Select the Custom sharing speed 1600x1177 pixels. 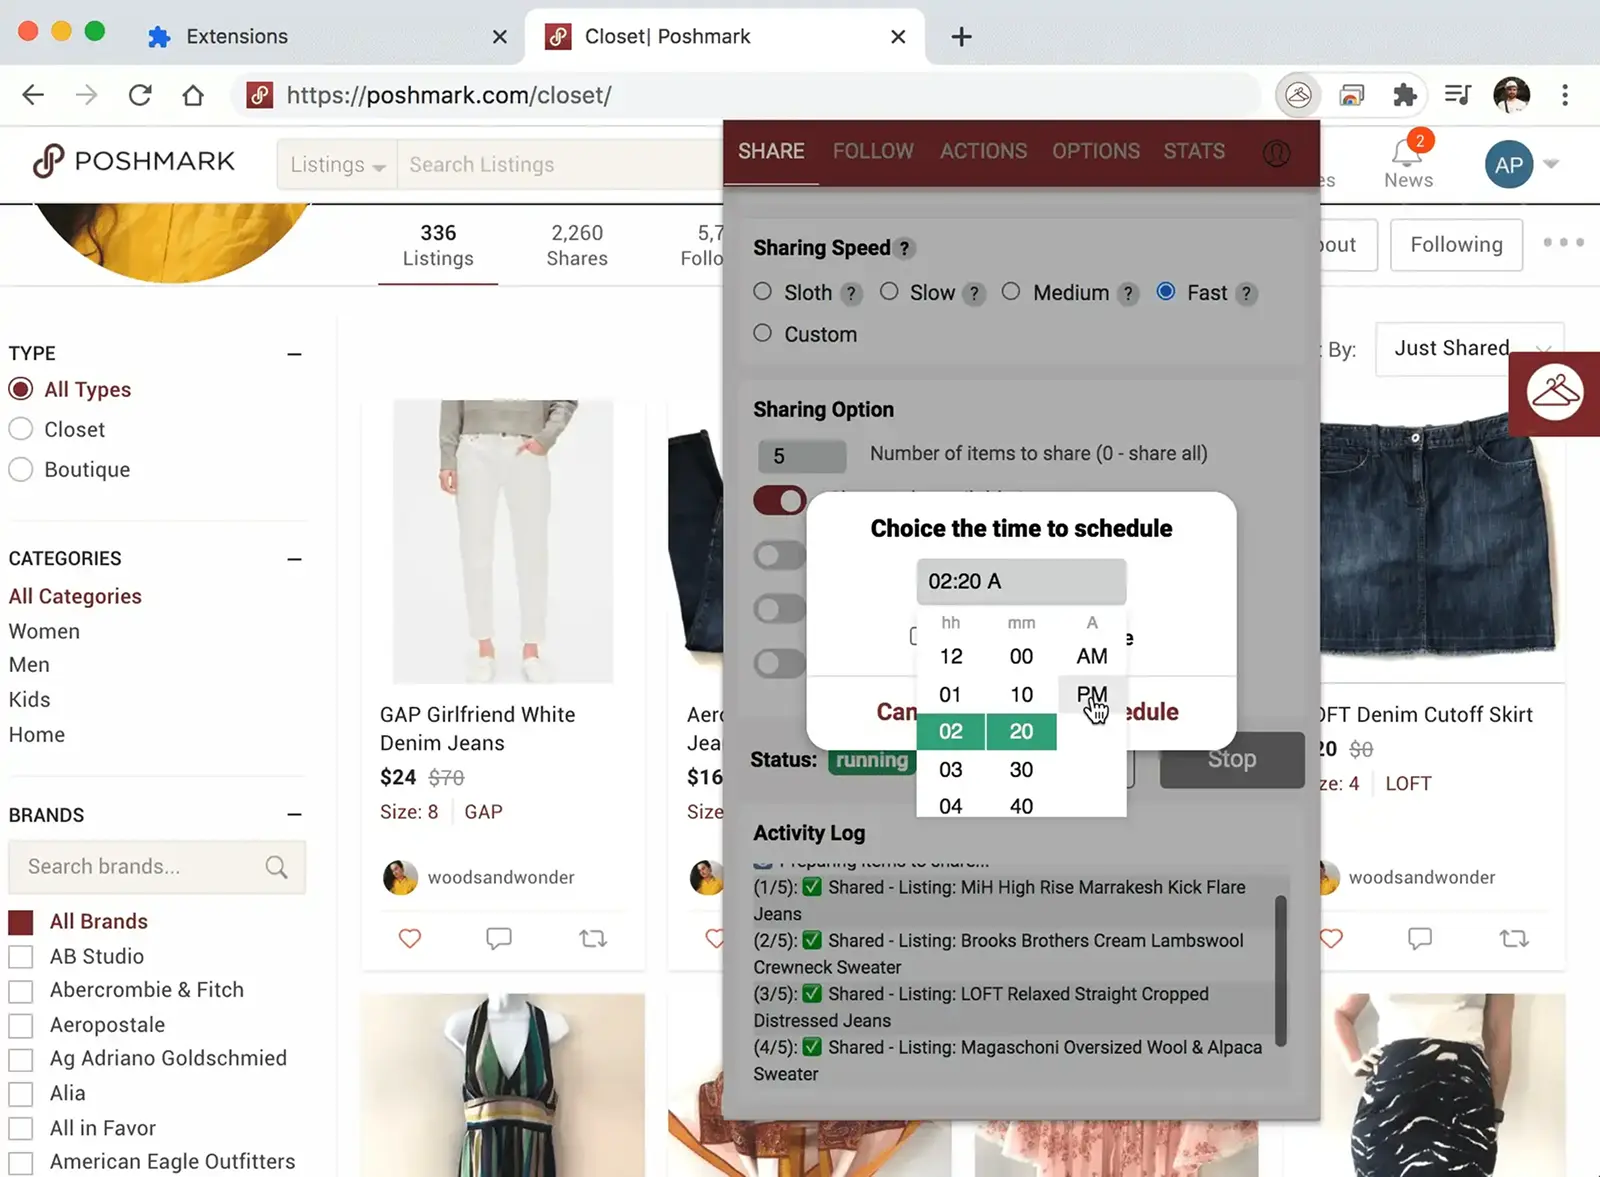tap(763, 333)
